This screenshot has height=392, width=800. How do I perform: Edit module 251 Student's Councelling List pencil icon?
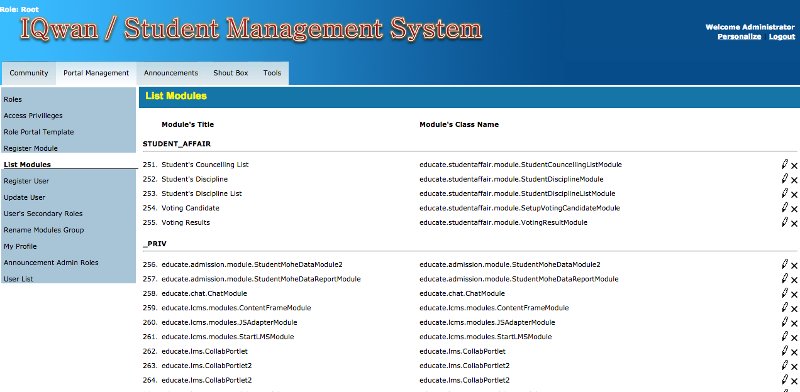(x=785, y=164)
